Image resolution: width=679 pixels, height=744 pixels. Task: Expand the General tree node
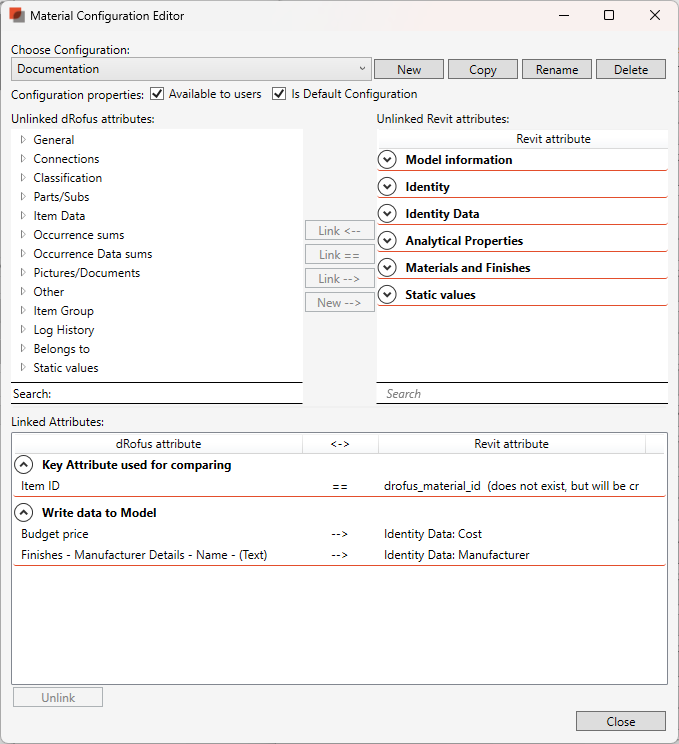point(23,140)
